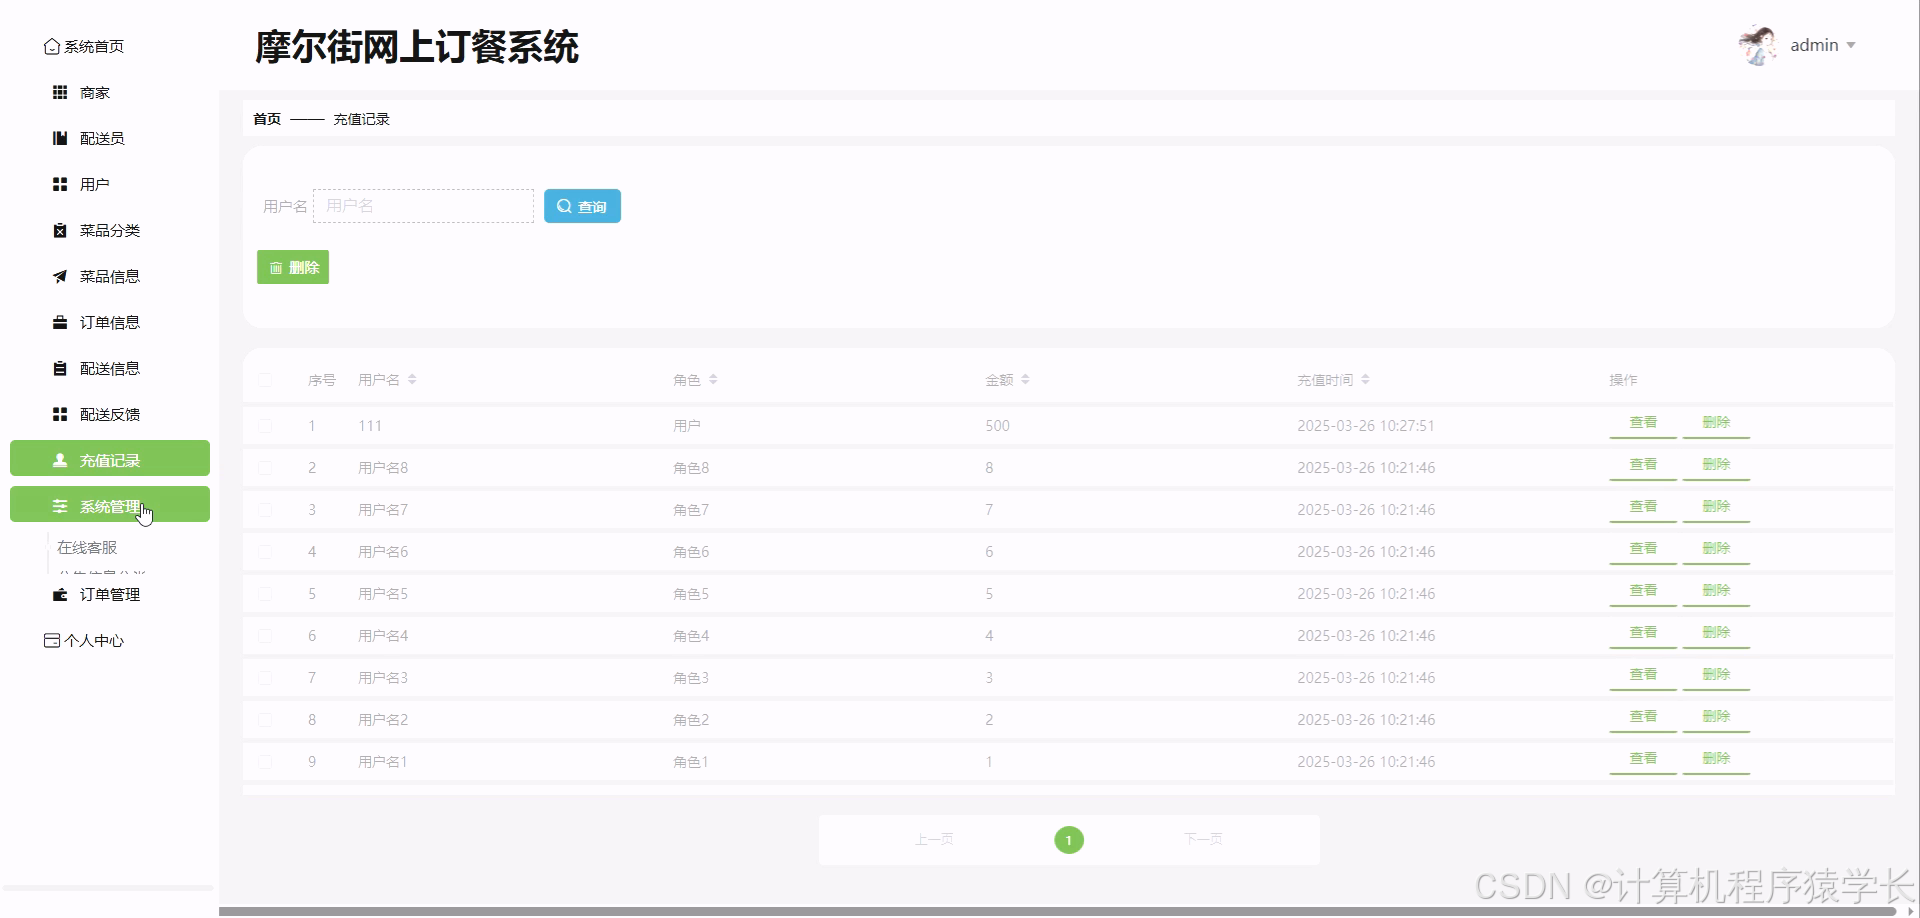
Task: Click the admin avatar picture
Action: pos(1757,46)
